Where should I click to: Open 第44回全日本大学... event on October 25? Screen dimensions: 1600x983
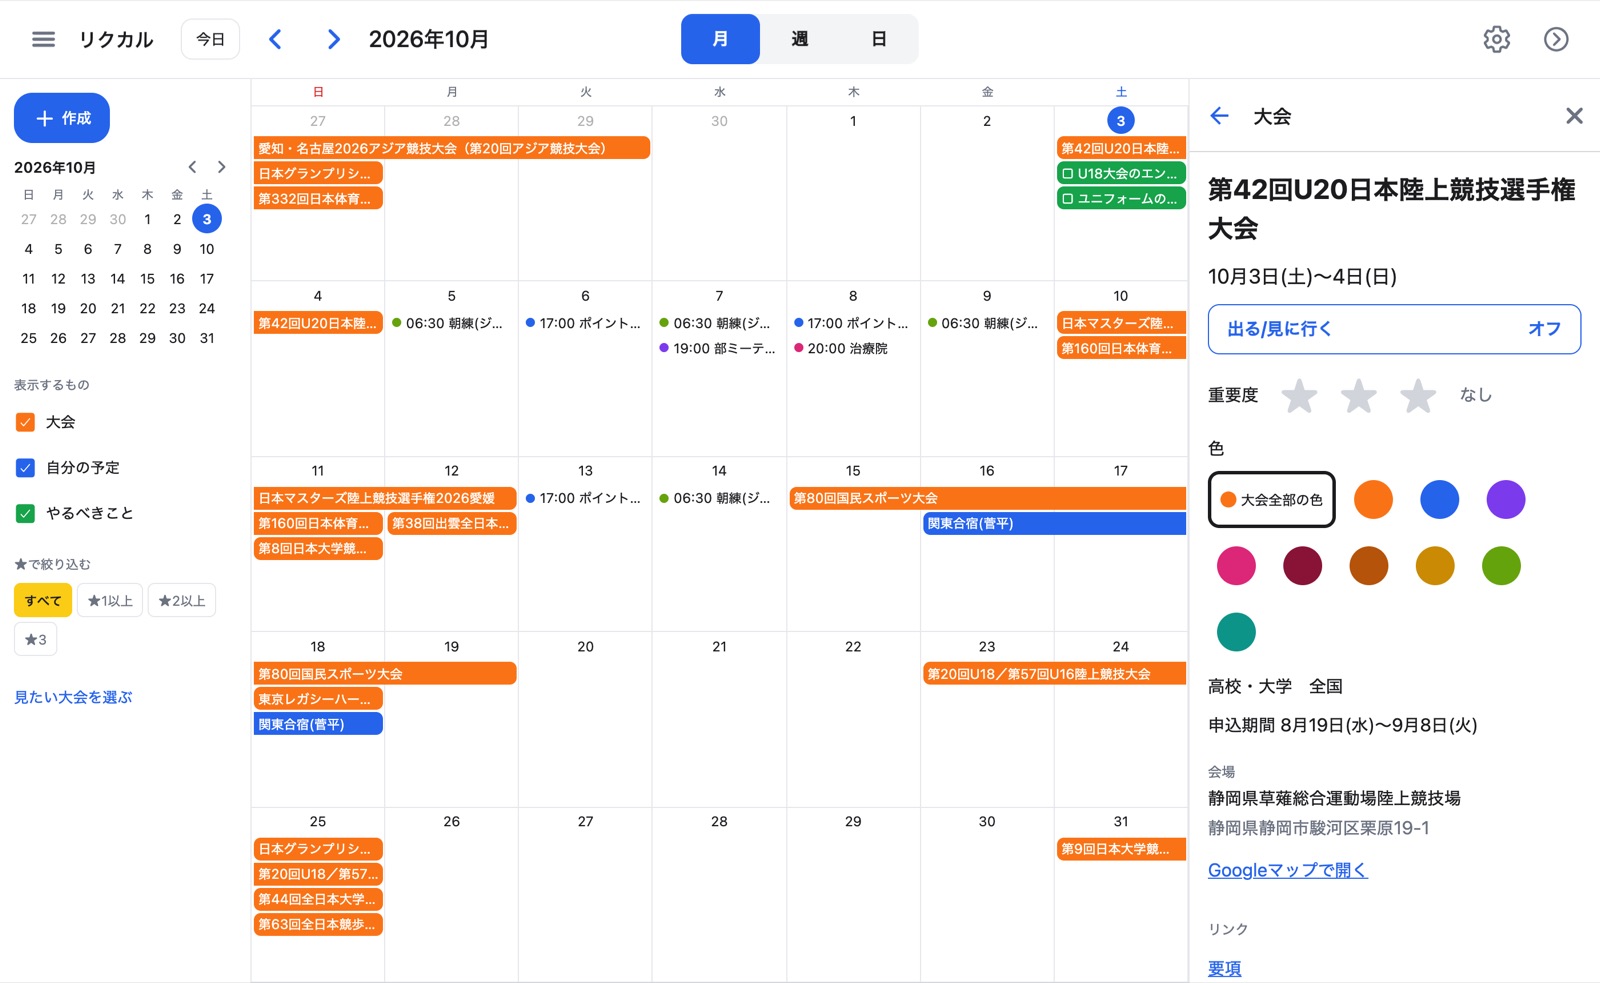(318, 899)
